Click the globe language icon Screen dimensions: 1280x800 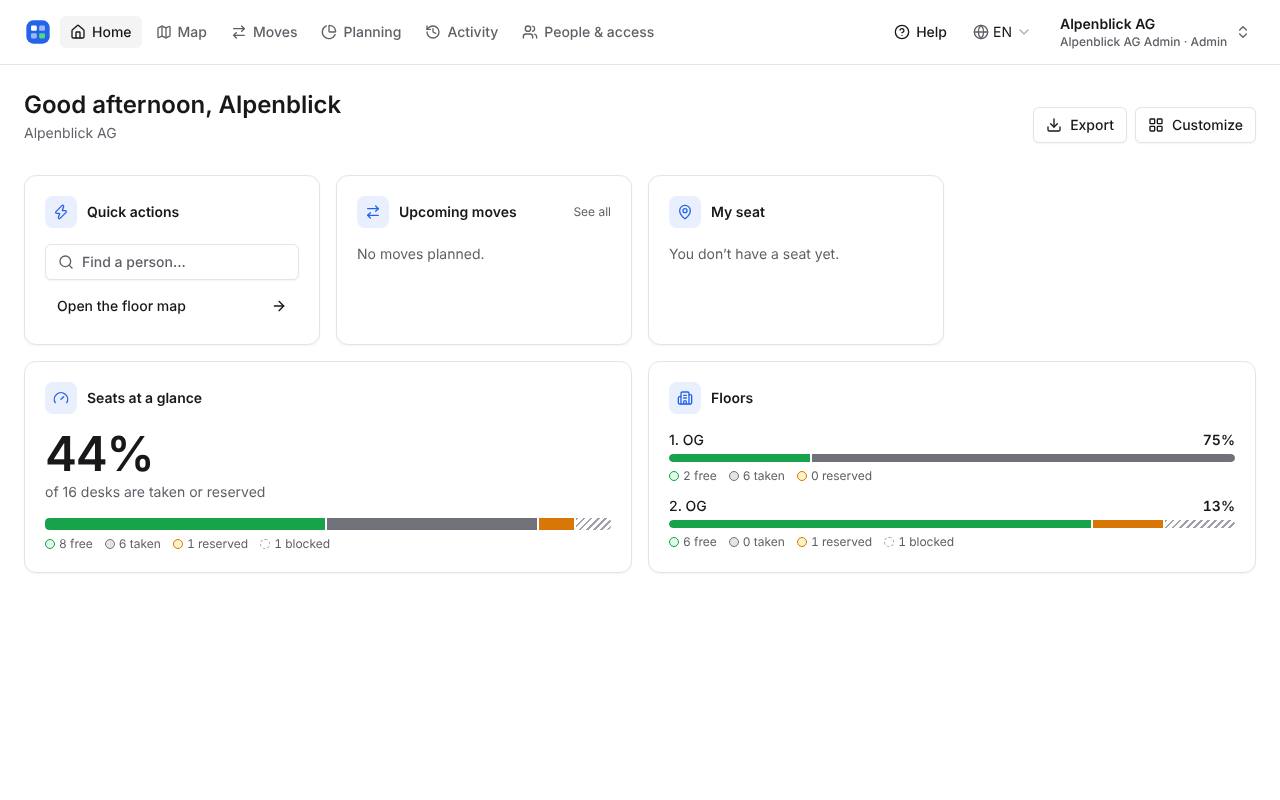click(x=981, y=32)
